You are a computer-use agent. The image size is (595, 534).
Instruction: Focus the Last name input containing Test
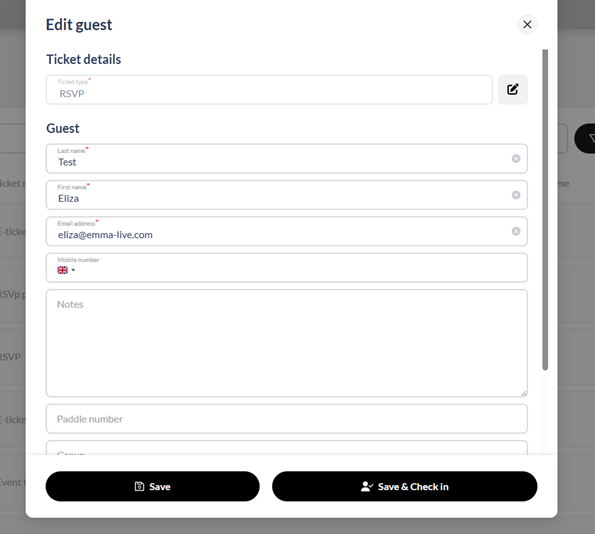[x=286, y=159]
